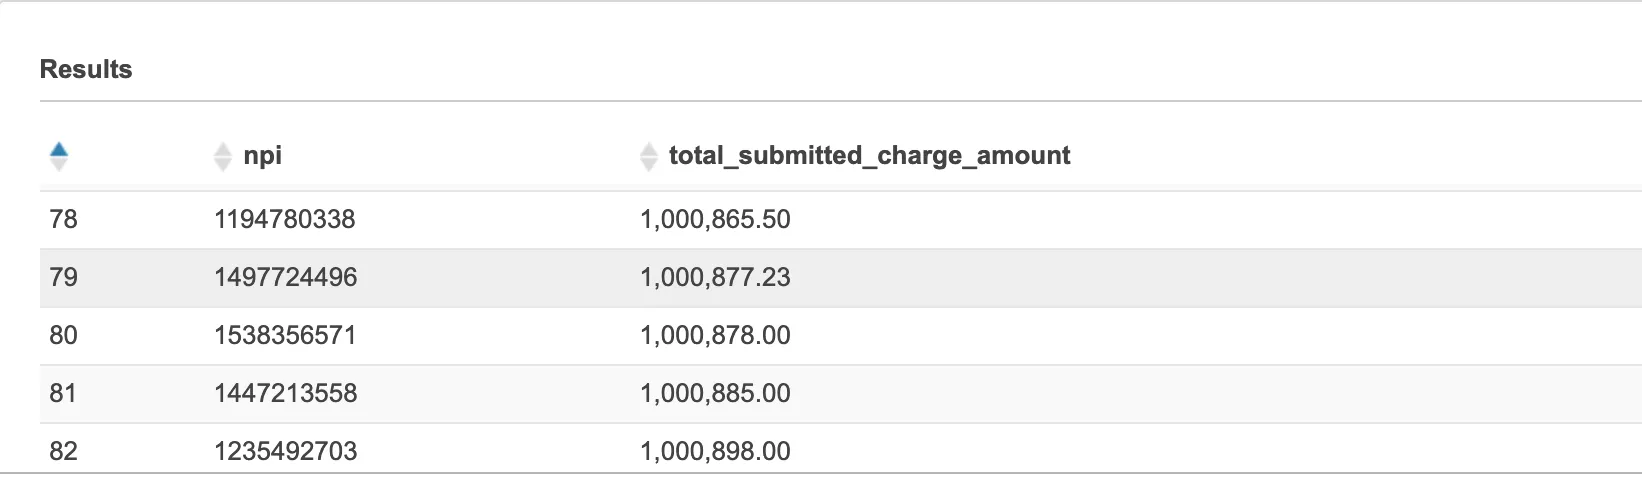The width and height of the screenshot is (1642, 480).
Task: Select the amount 1,000,885.00
Action: 715,393
